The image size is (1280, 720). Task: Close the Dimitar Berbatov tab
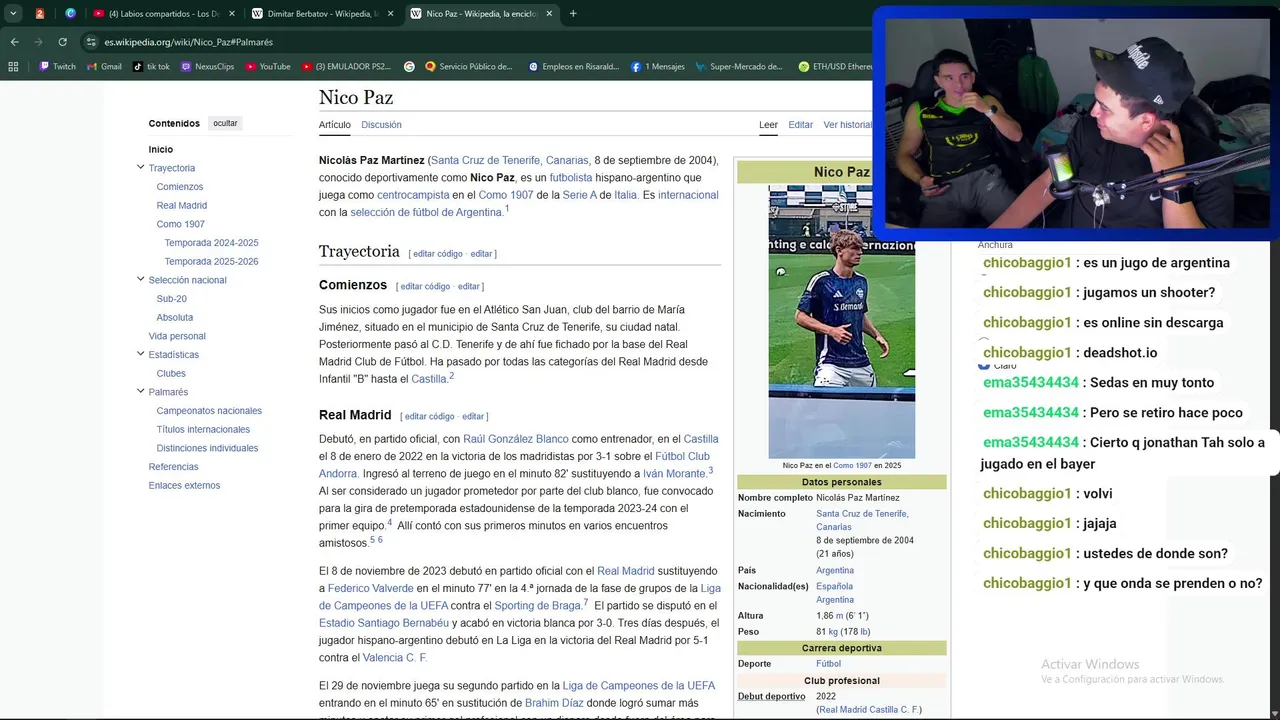coord(390,14)
